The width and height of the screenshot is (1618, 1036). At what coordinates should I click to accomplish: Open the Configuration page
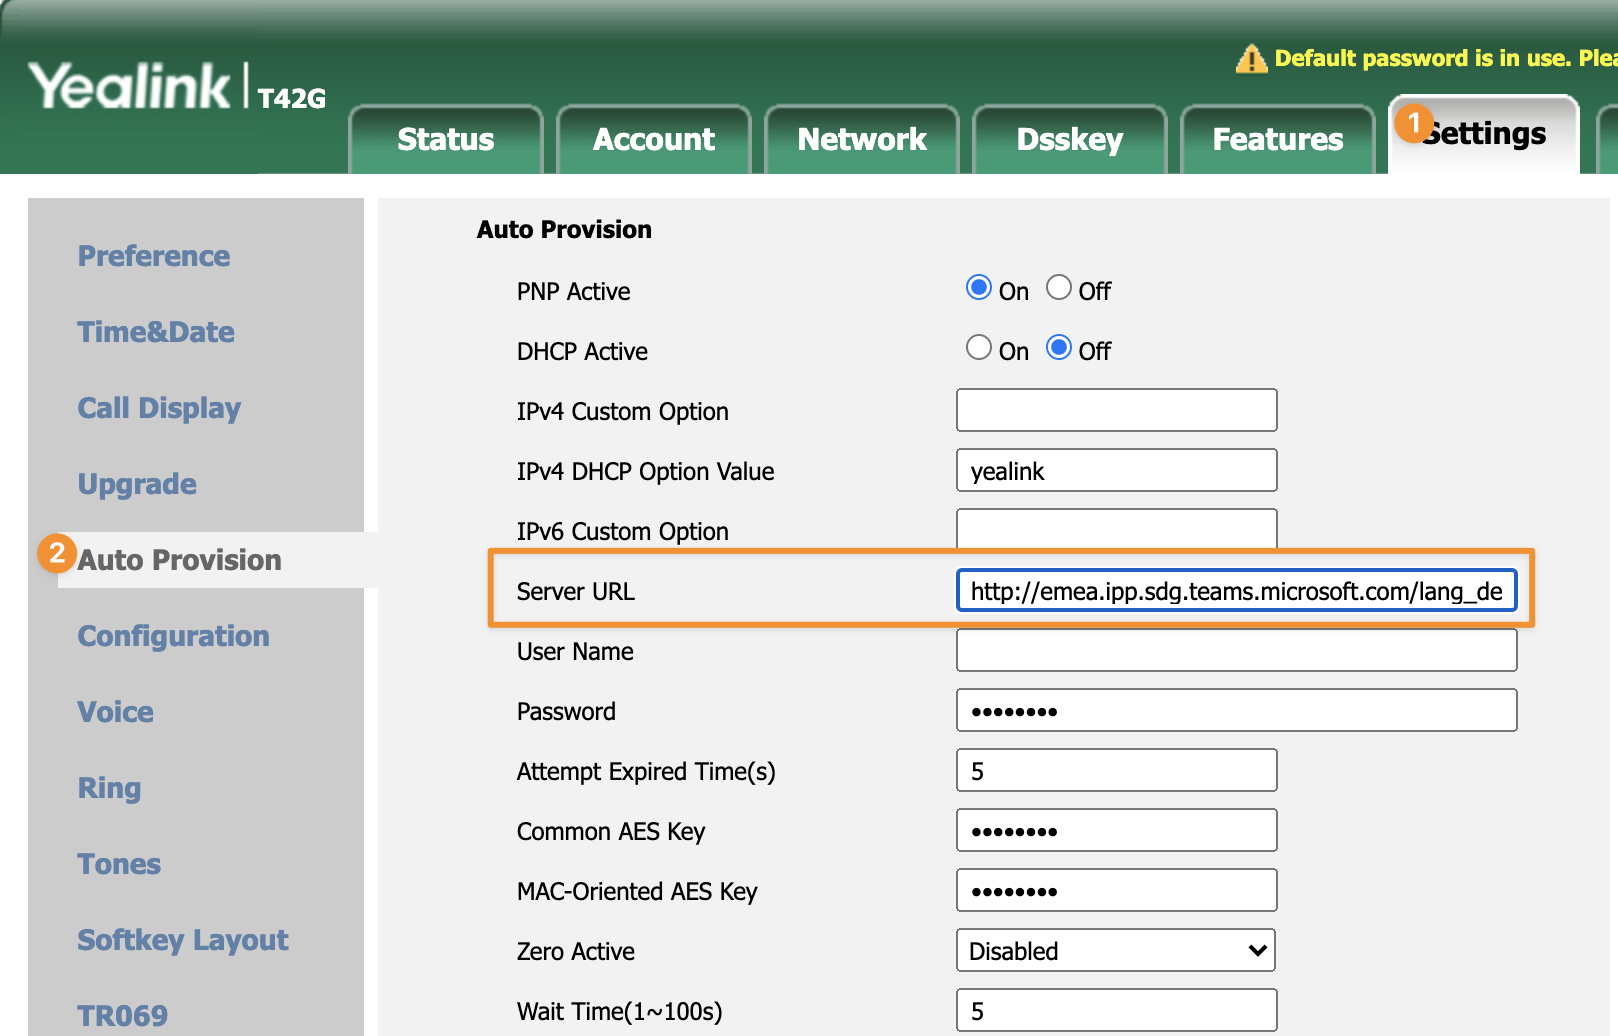[174, 636]
